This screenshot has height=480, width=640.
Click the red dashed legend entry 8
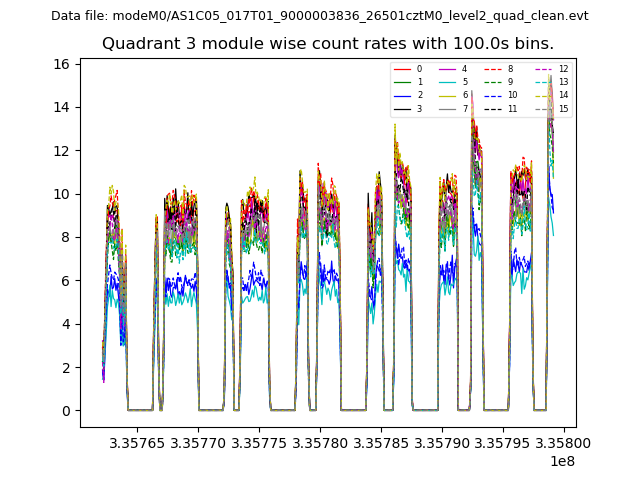pos(499,69)
